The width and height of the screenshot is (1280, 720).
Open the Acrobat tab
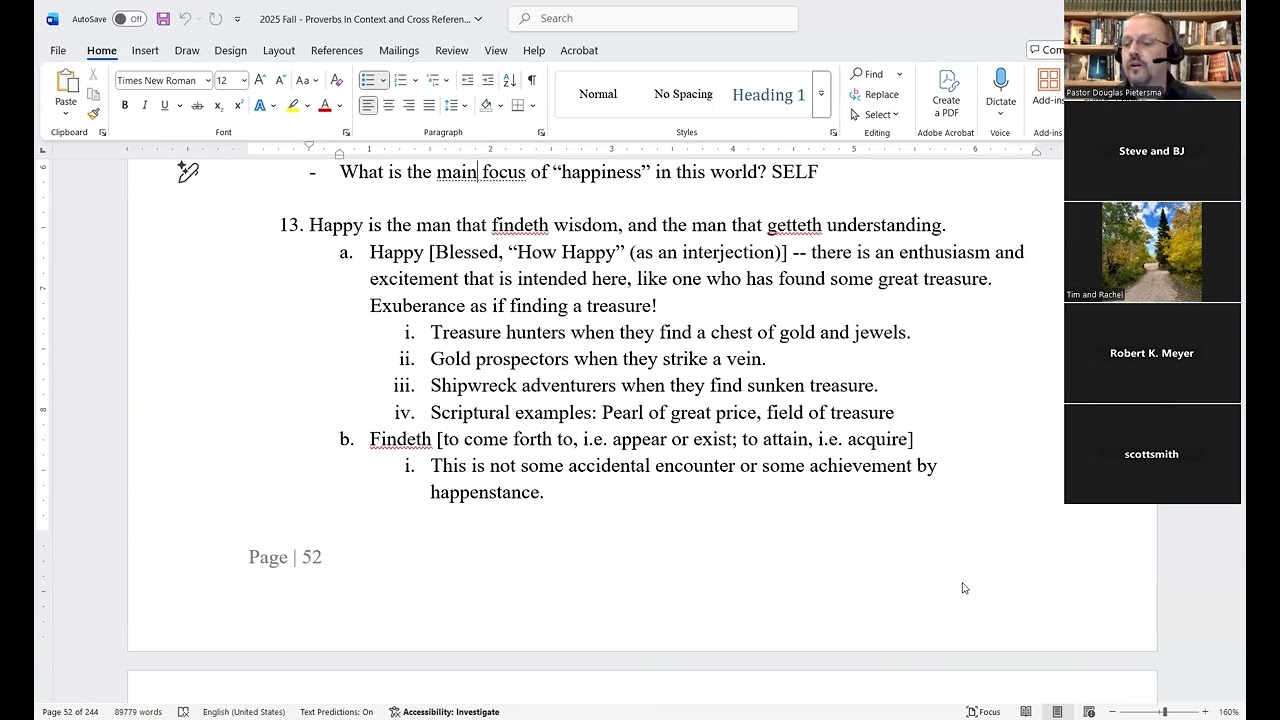click(579, 50)
